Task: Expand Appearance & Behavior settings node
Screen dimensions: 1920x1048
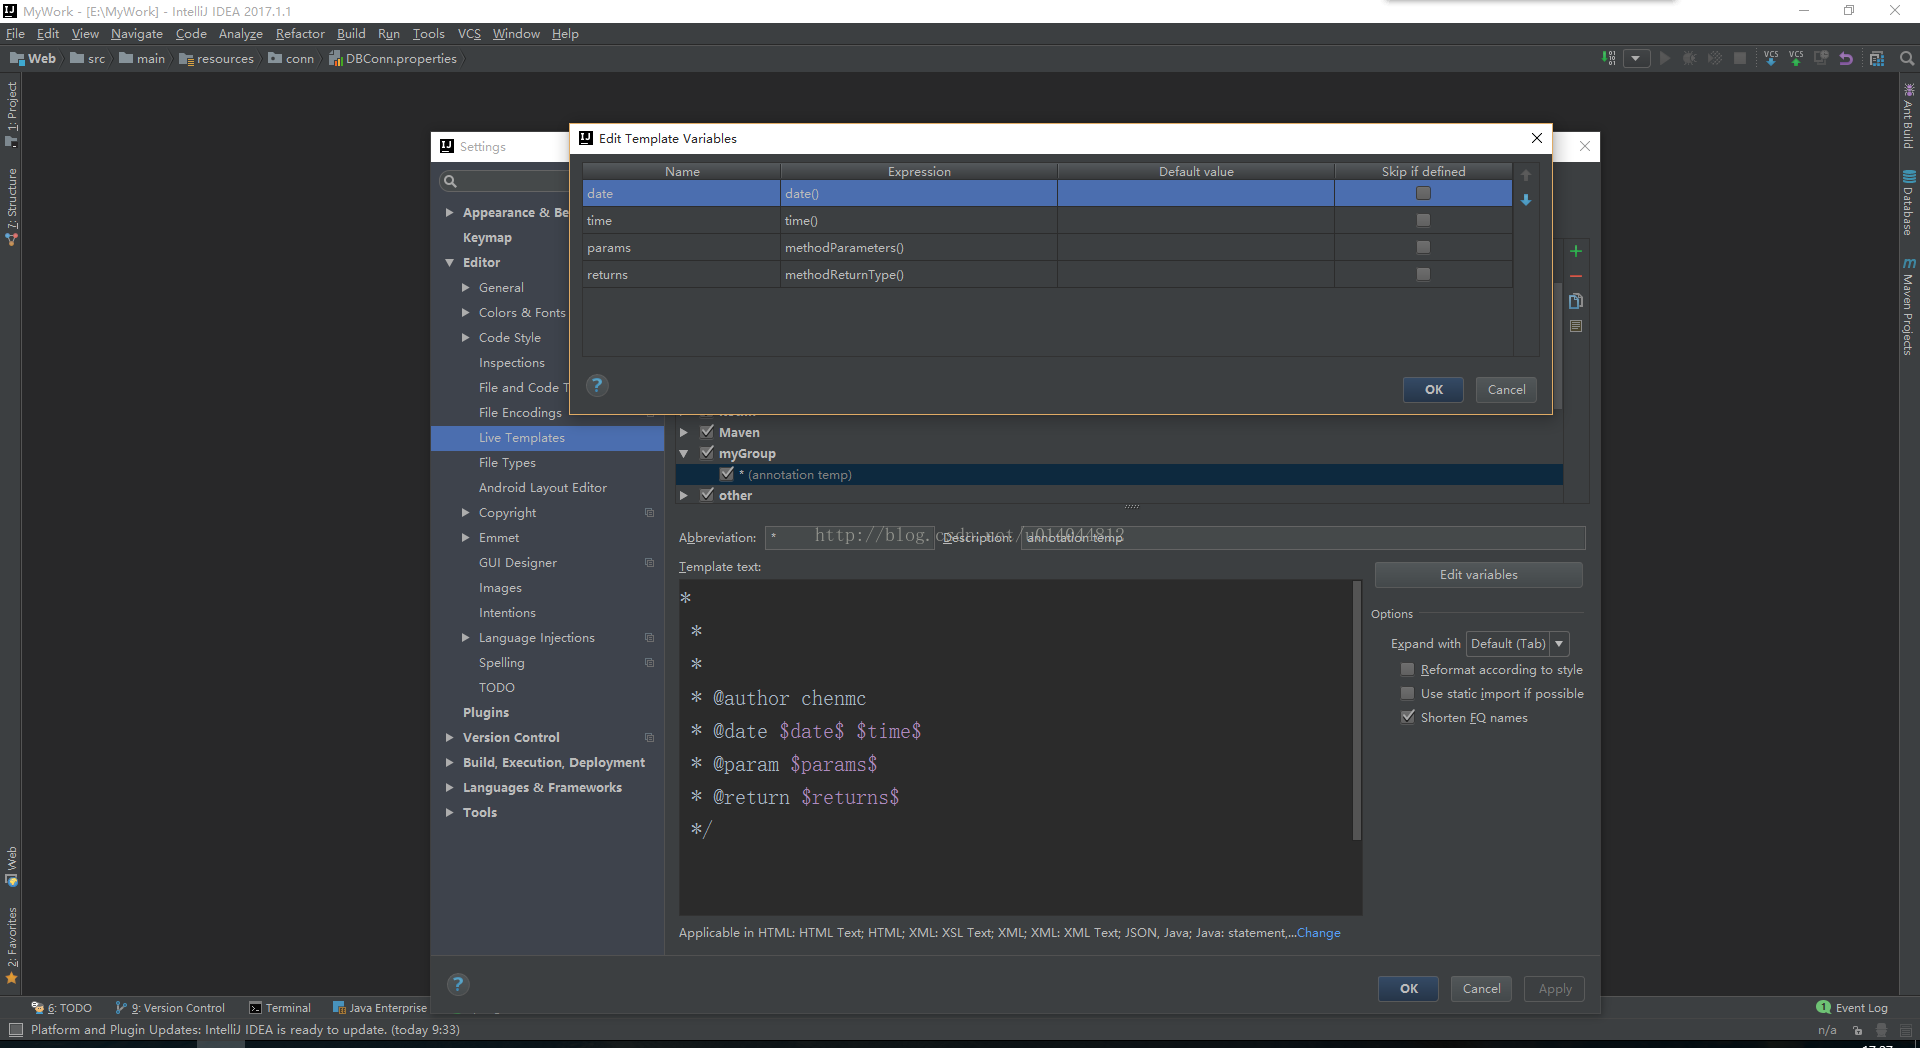Action: point(450,213)
